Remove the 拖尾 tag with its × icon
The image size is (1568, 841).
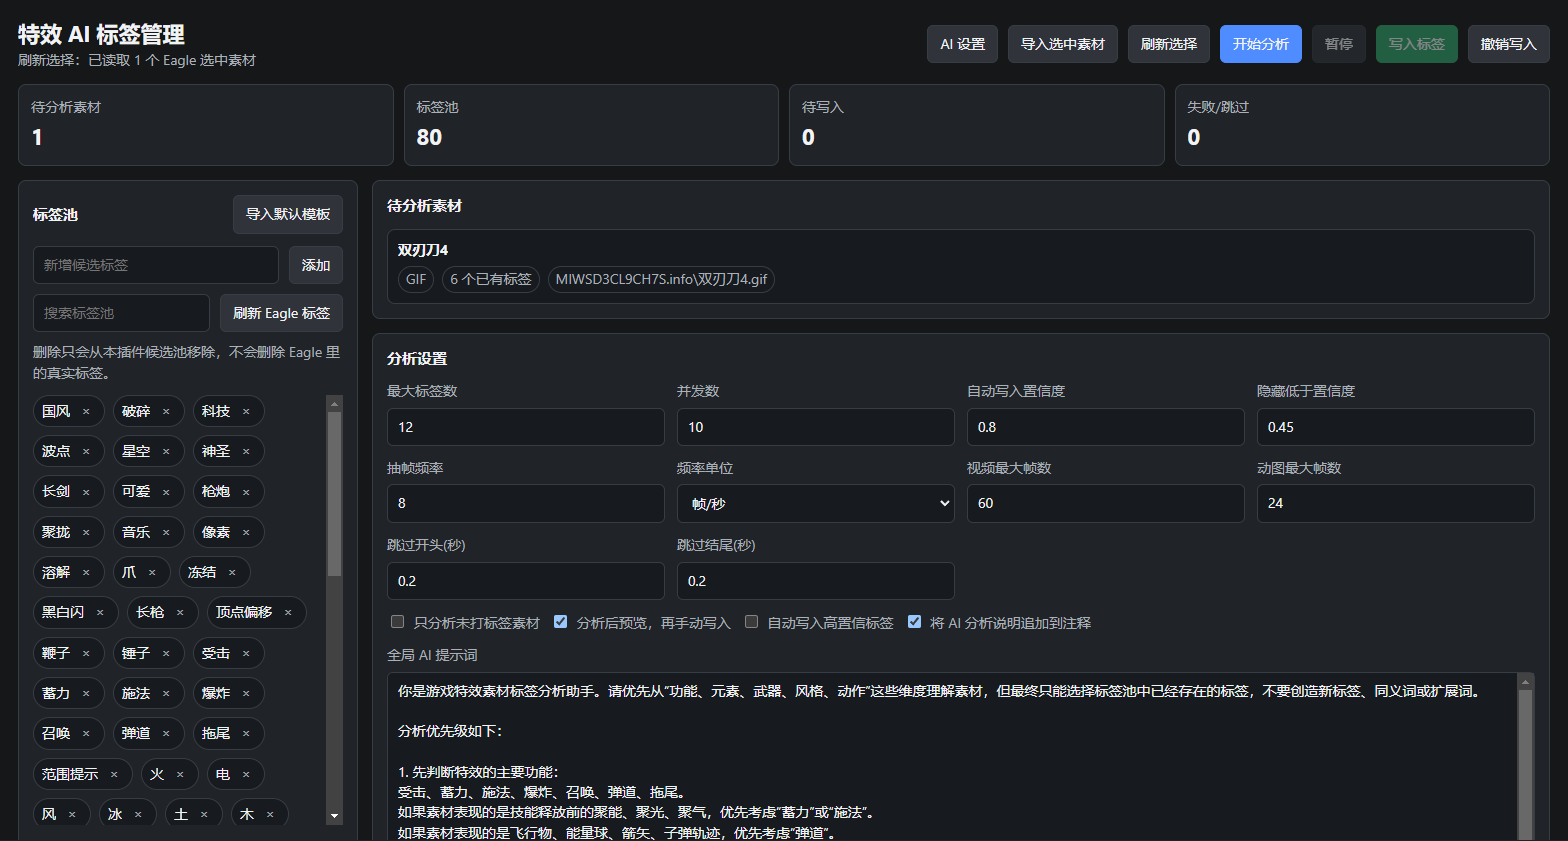coord(246,734)
